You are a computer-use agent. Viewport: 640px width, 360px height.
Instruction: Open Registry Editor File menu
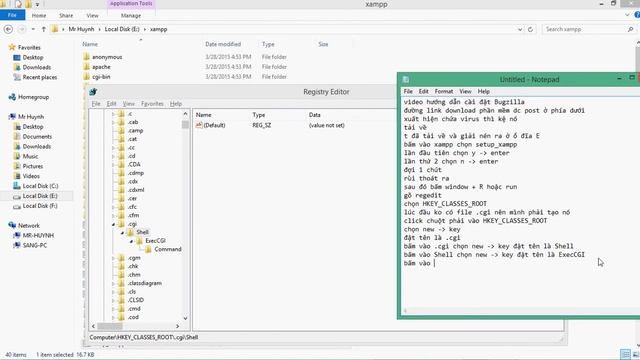96,104
